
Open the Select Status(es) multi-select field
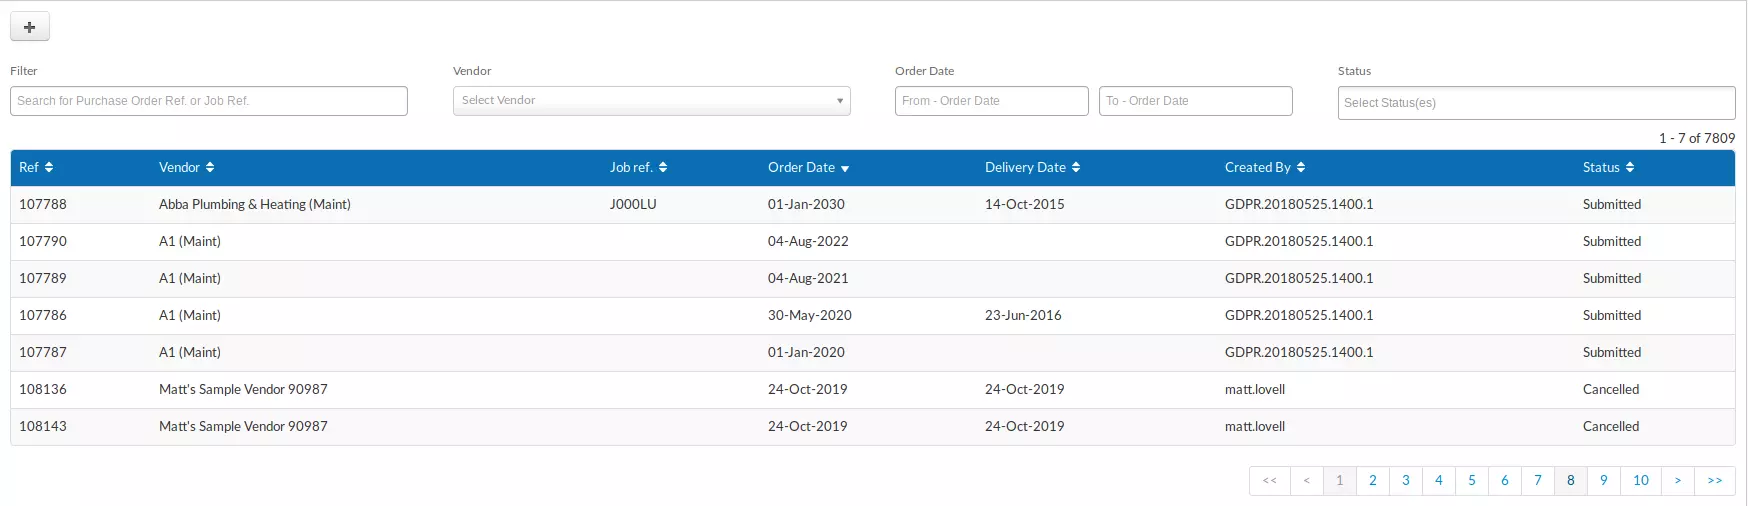[1536, 103]
